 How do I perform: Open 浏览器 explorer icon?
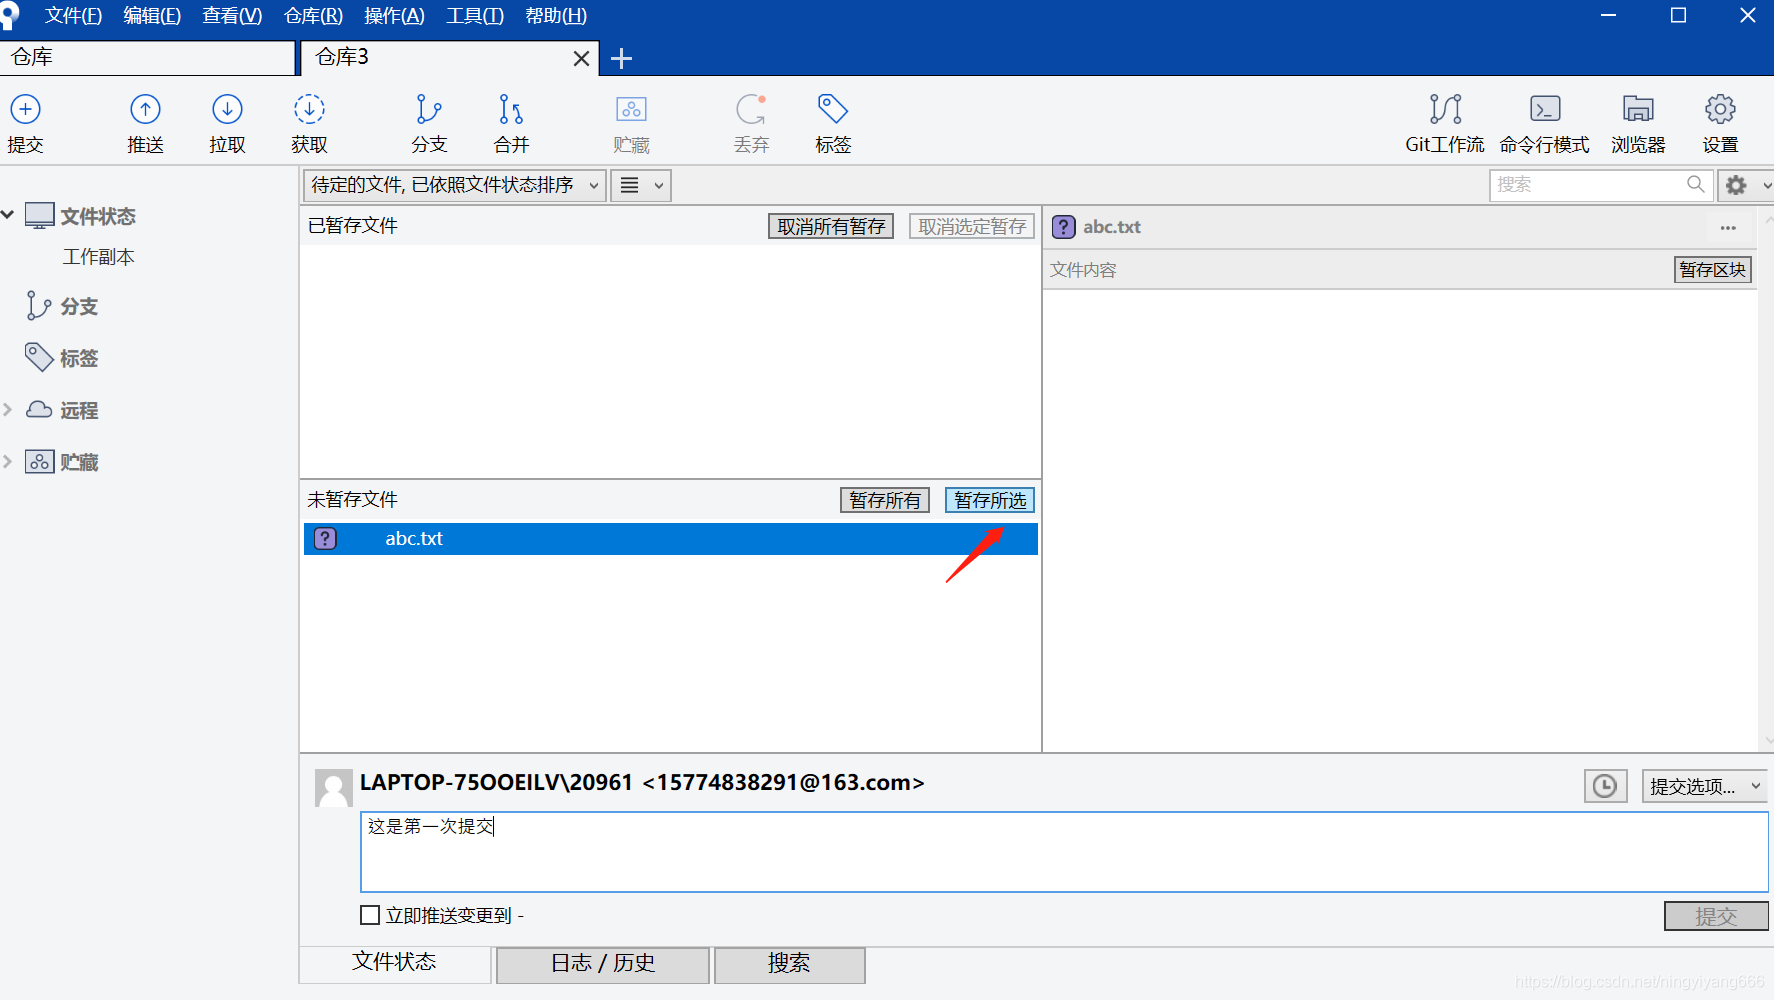coord(1638,109)
